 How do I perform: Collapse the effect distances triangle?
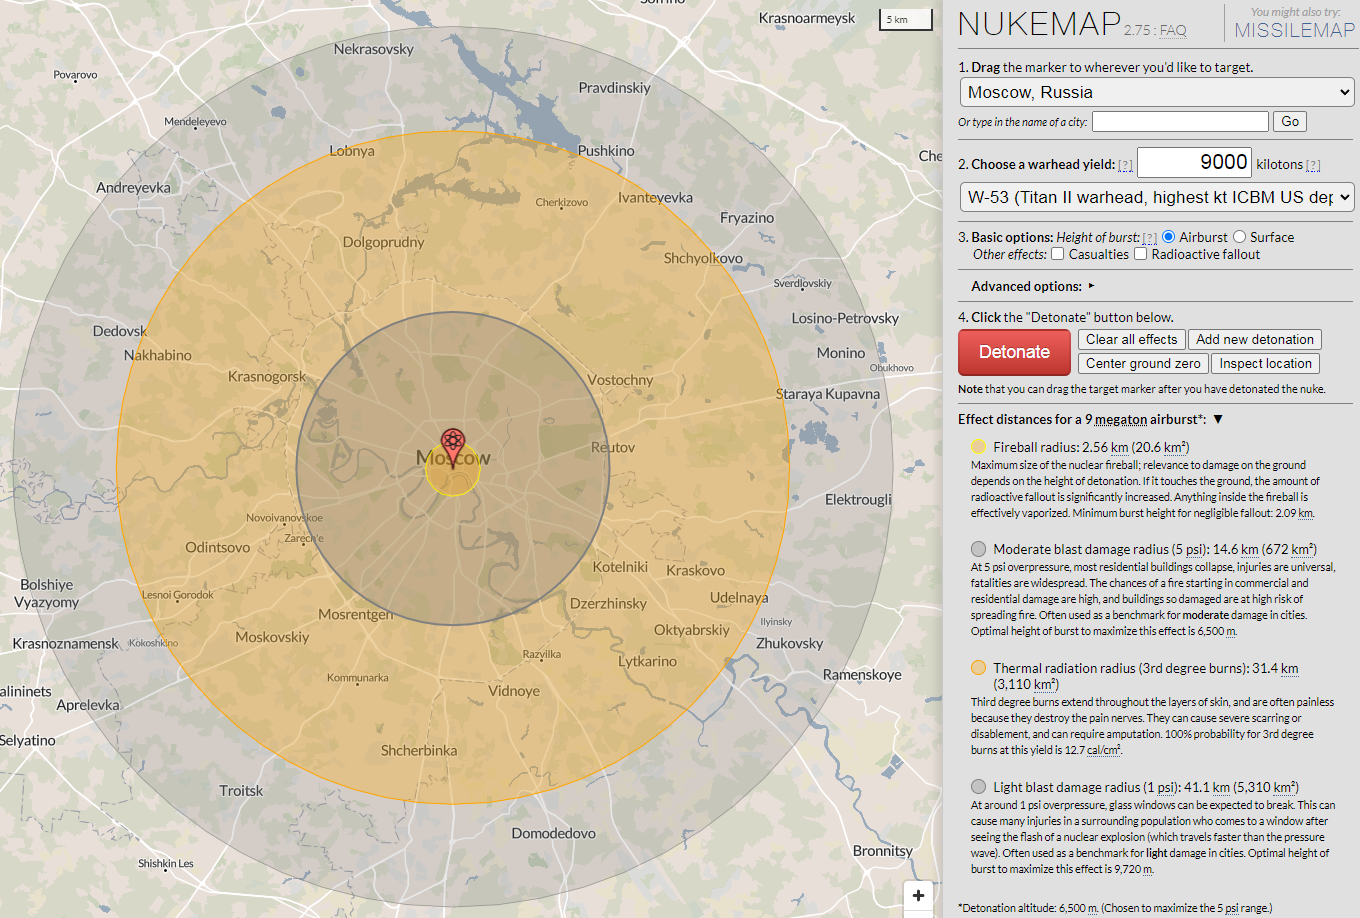(1218, 419)
